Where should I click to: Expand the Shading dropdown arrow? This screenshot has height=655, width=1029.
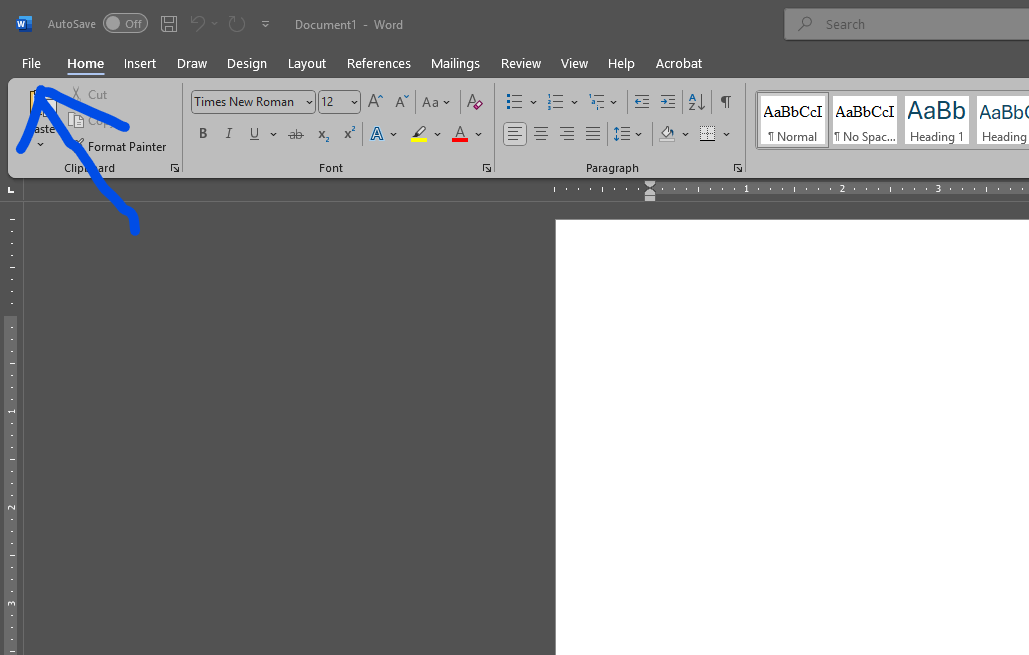tap(685, 135)
